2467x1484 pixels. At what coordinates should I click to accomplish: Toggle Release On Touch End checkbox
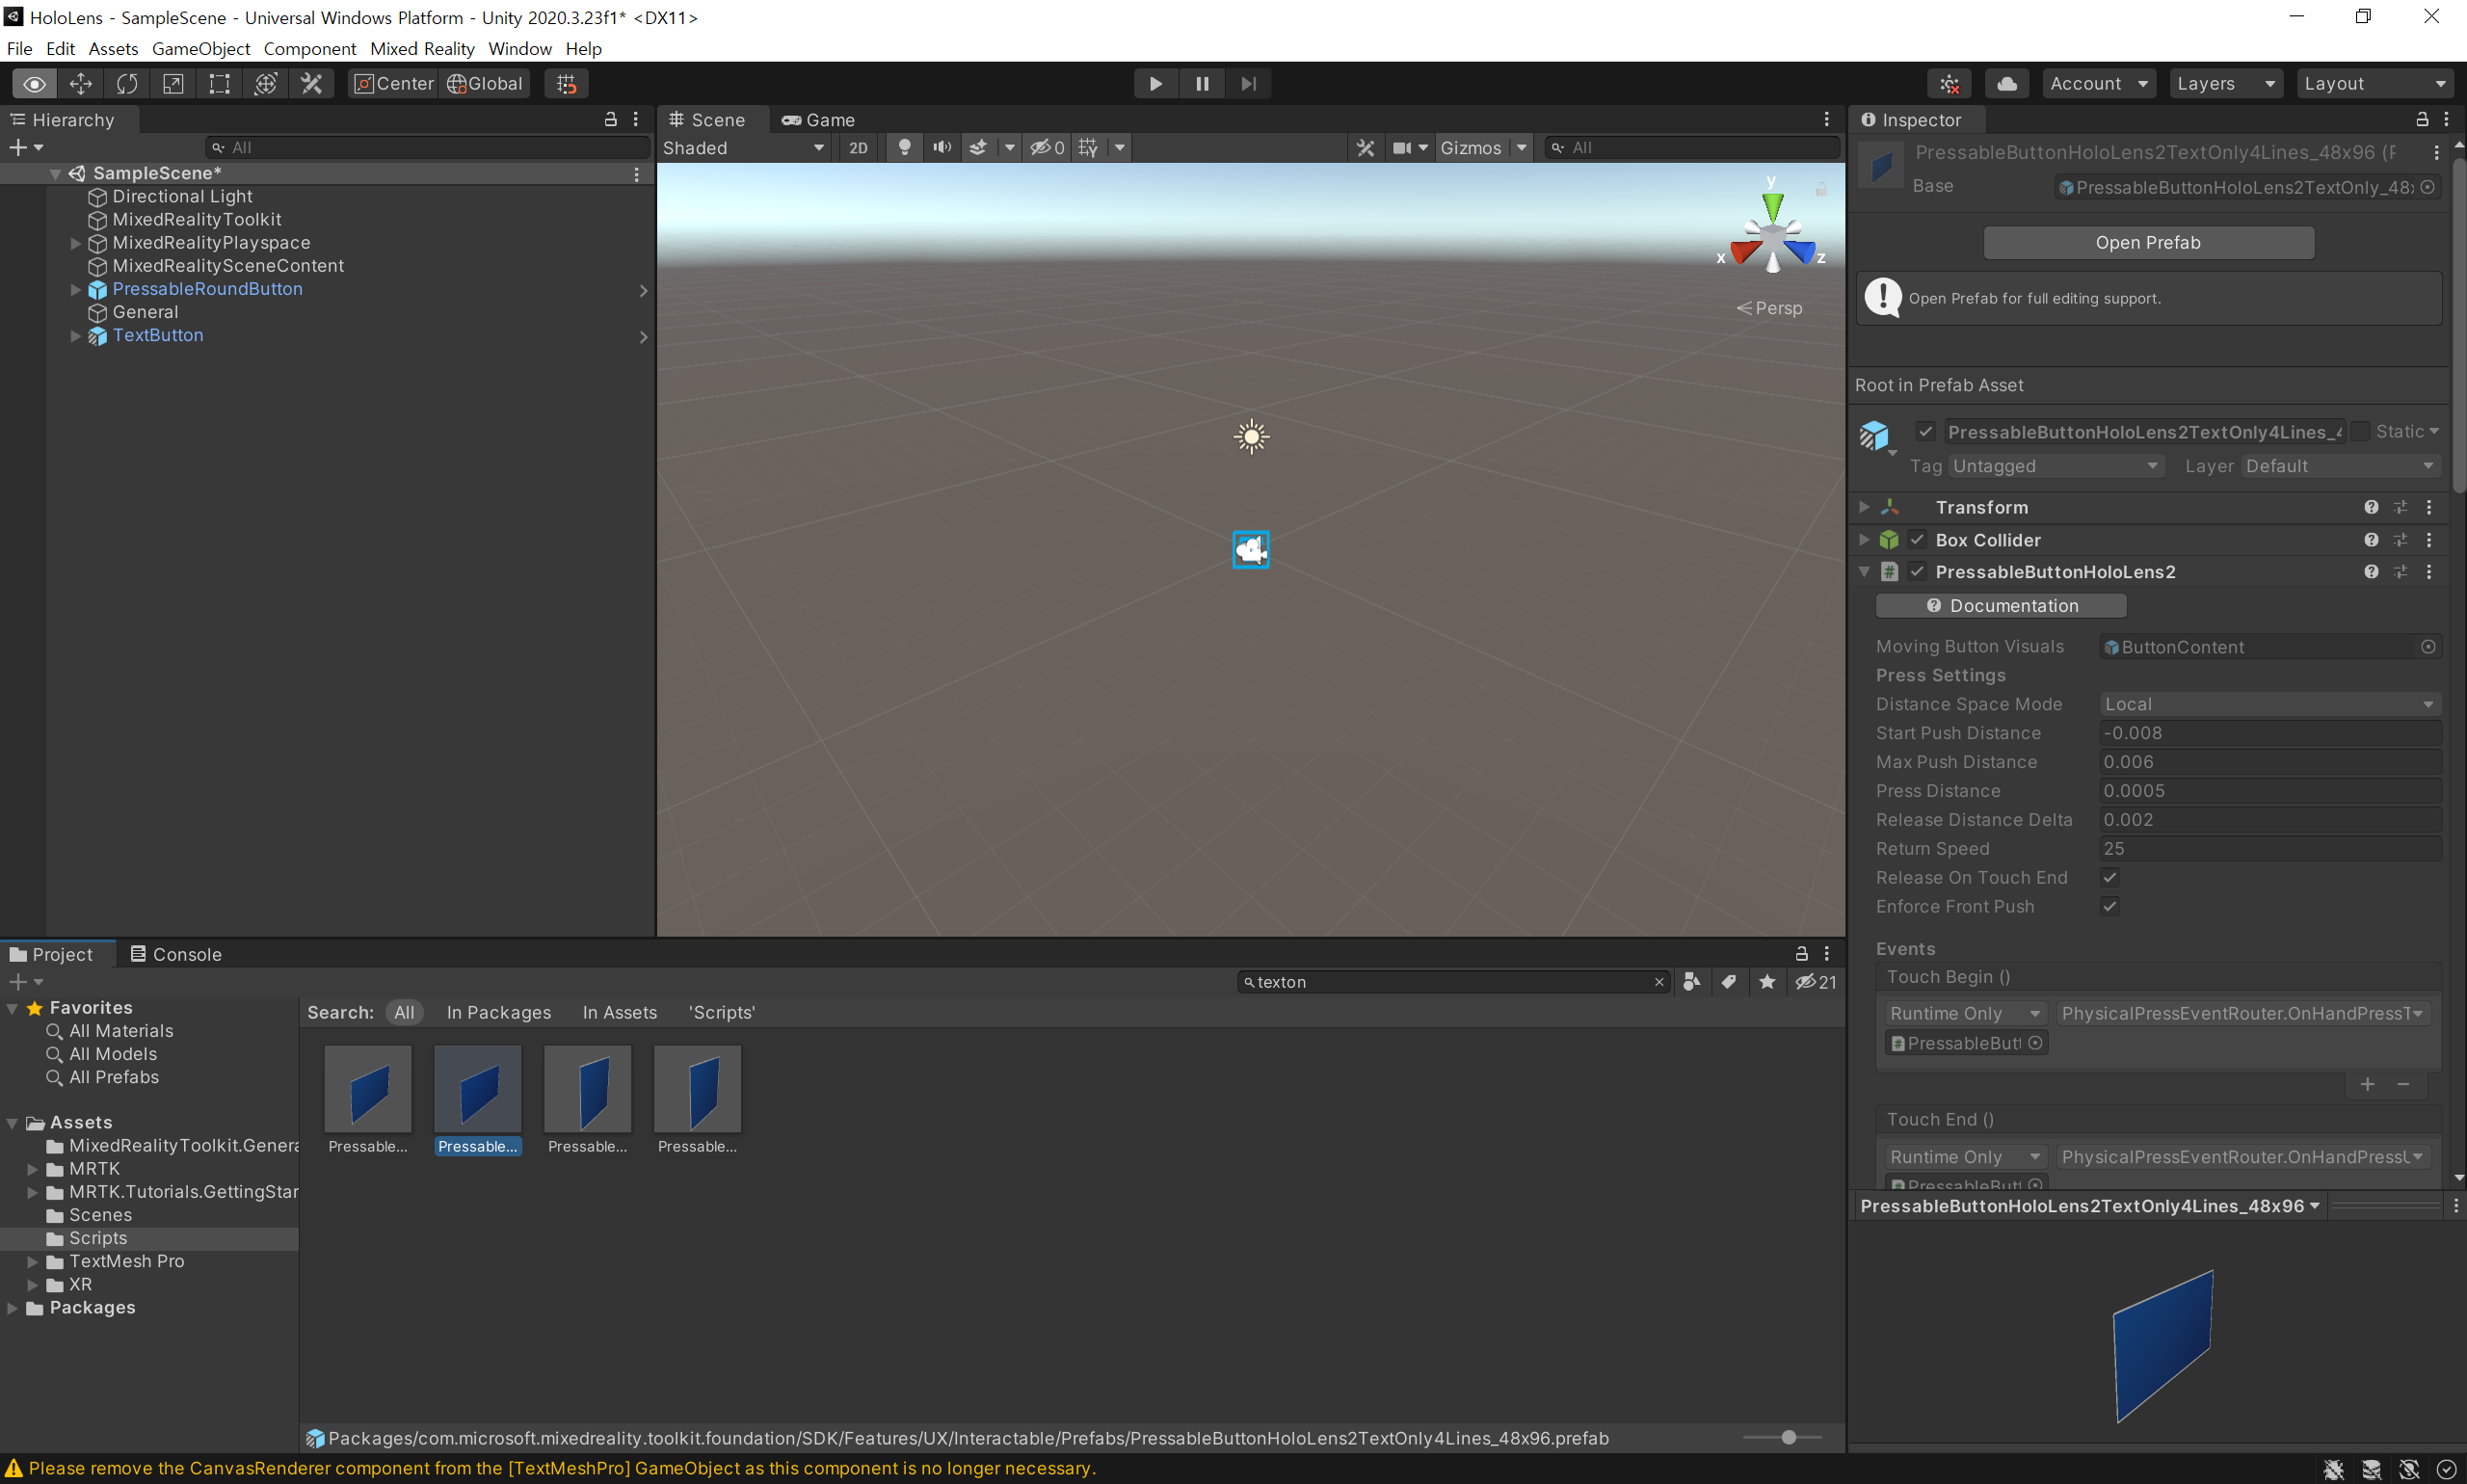pos(2110,877)
